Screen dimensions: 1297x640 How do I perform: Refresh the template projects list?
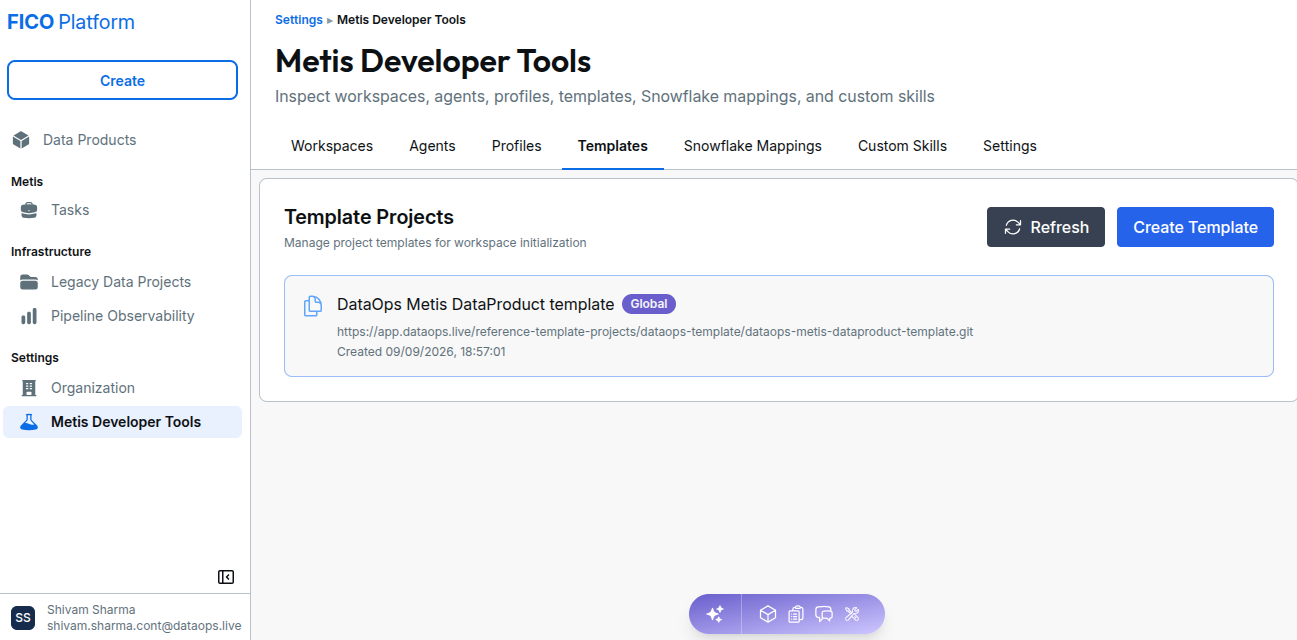(1046, 227)
